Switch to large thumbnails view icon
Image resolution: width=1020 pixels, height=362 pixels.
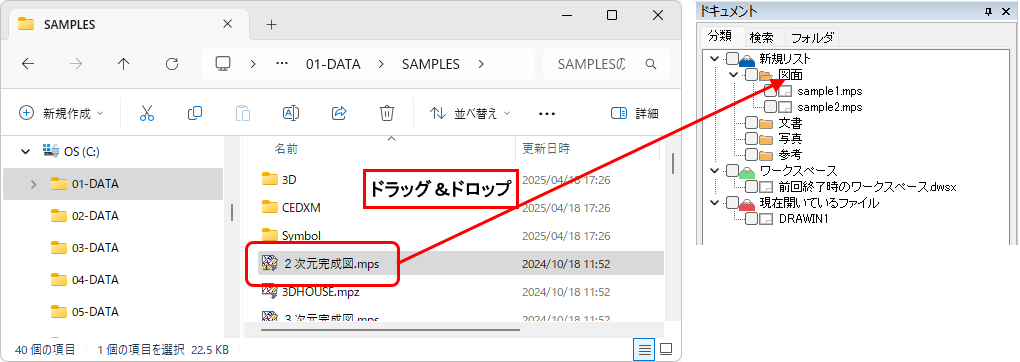click(666, 350)
